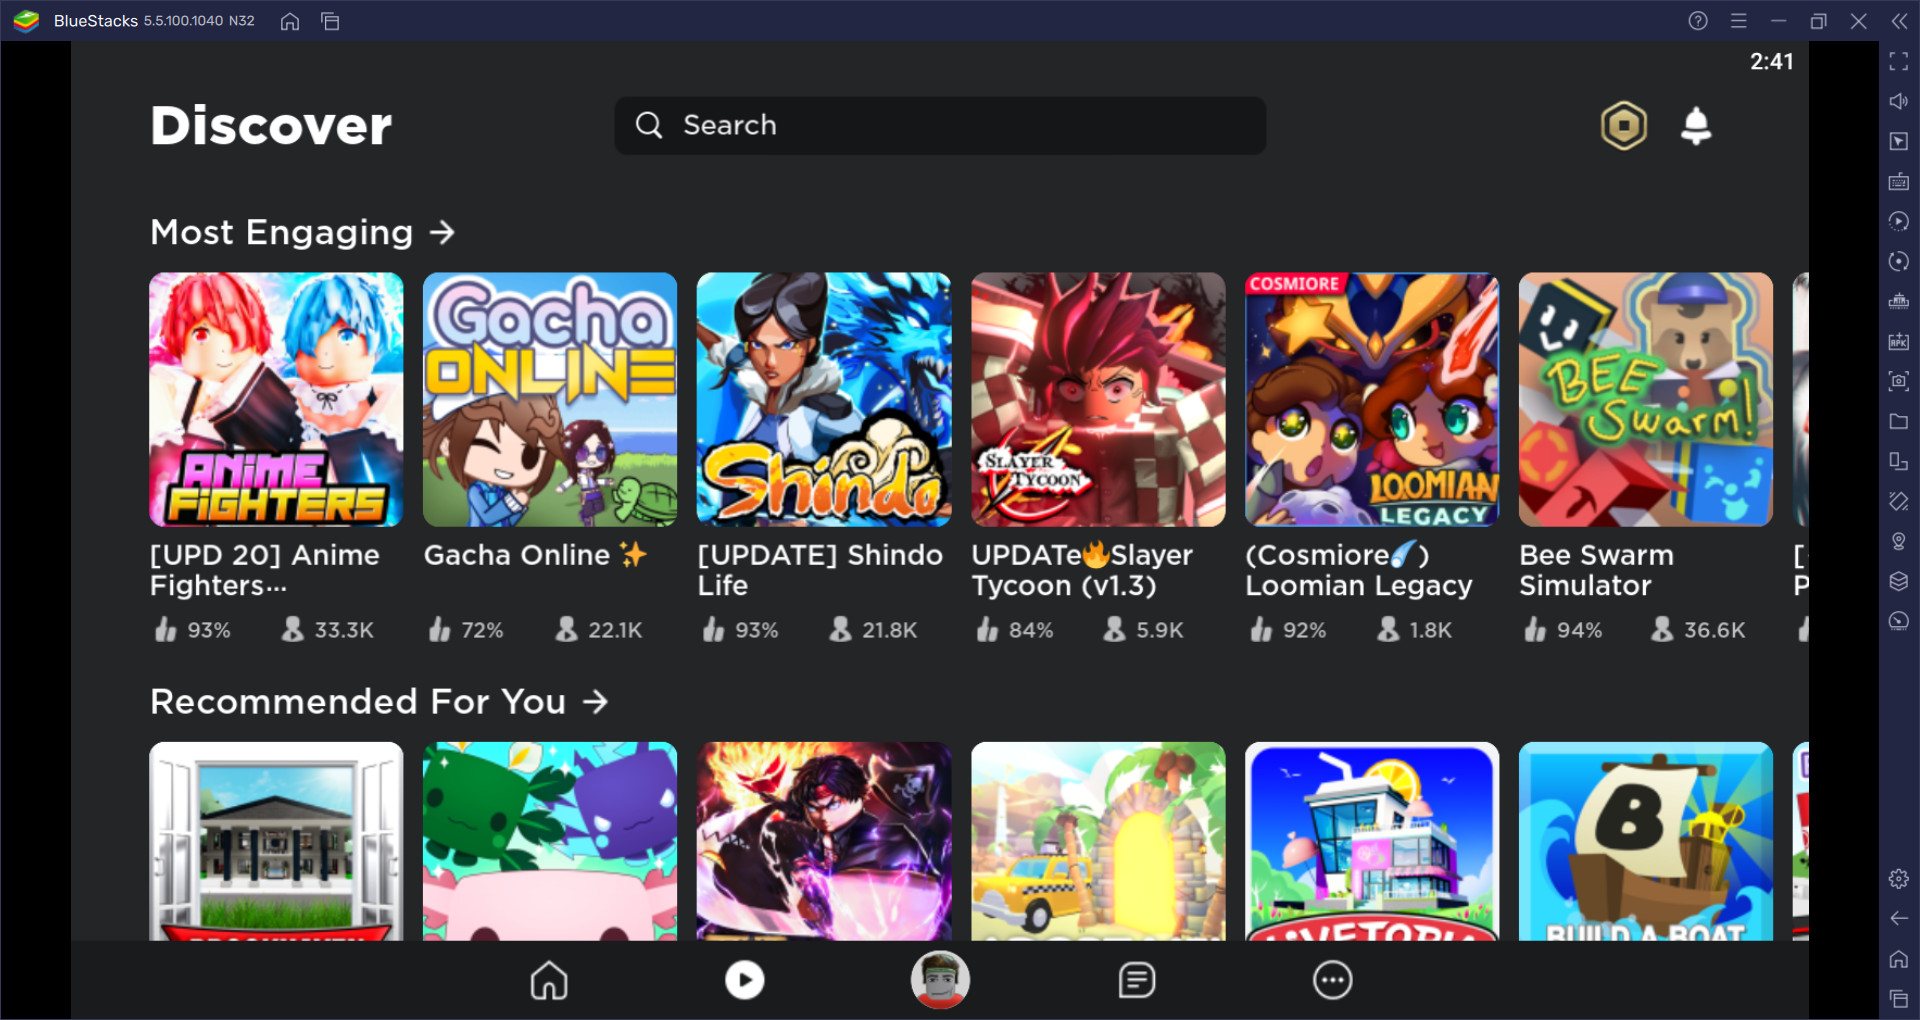Open the notifications bell
Image resolution: width=1920 pixels, height=1020 pixels.
pyautogui.click(x=1696, y=126)
